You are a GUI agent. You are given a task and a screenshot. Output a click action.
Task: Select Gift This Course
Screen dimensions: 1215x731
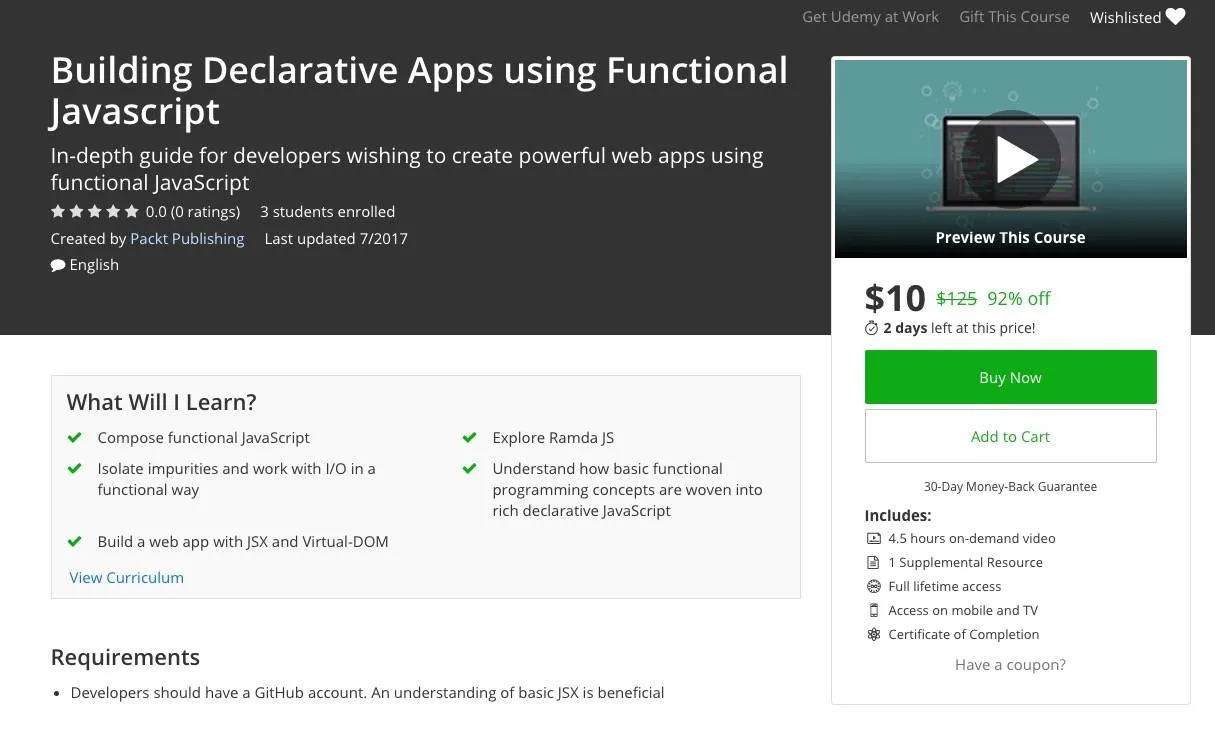1014,17
